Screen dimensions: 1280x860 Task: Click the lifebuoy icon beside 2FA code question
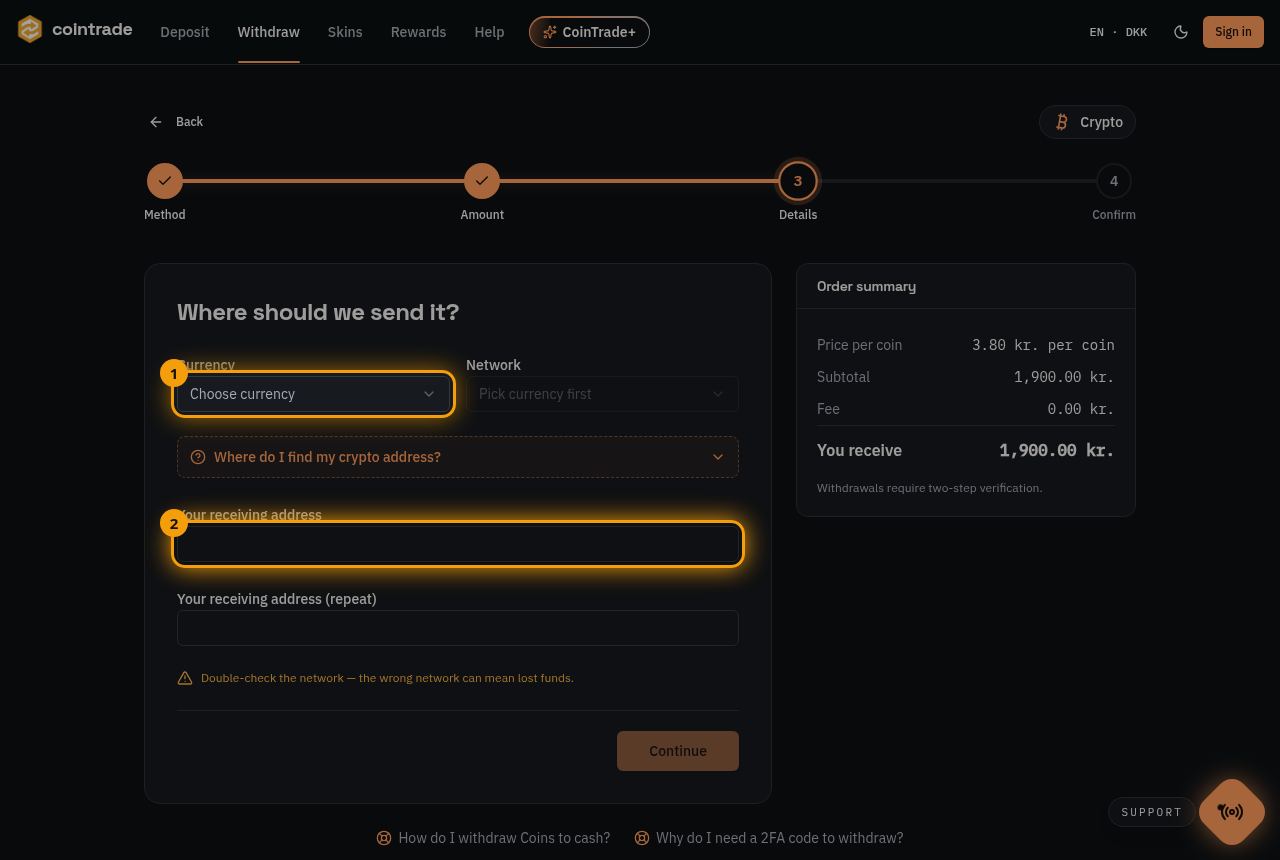[642, 838]
